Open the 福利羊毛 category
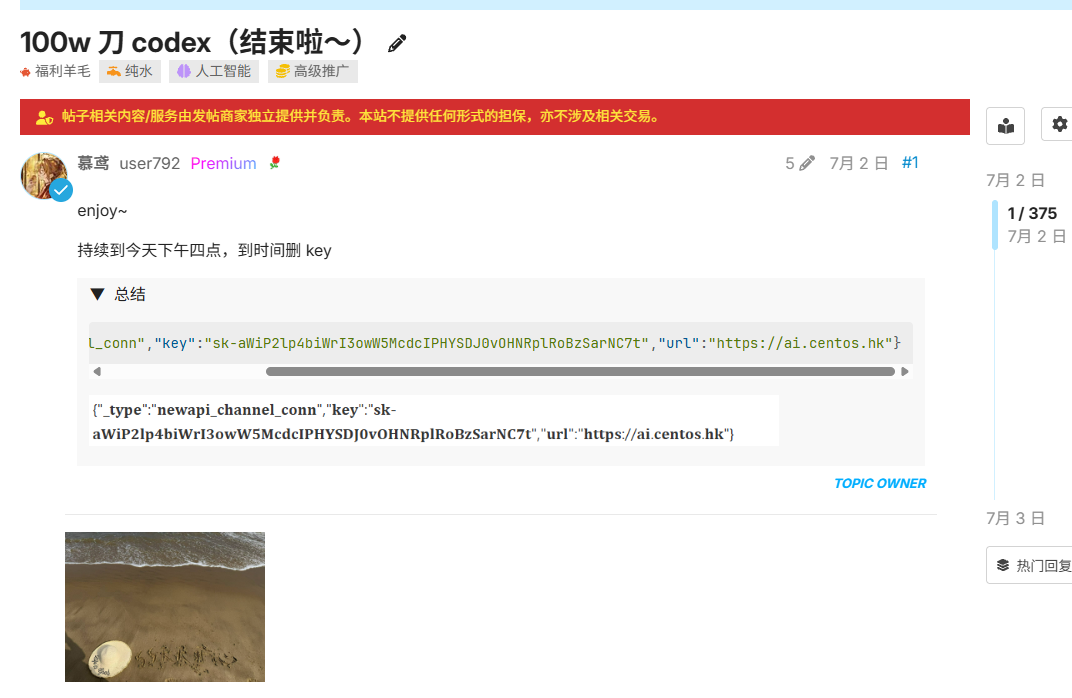Viewport: 1072px width, 698px height. pos(55,71)
